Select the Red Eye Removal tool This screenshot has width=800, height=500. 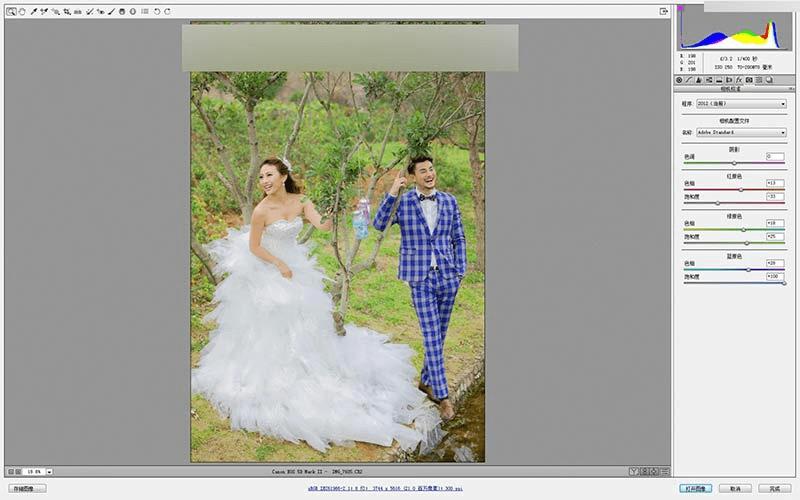click(101, 11)
